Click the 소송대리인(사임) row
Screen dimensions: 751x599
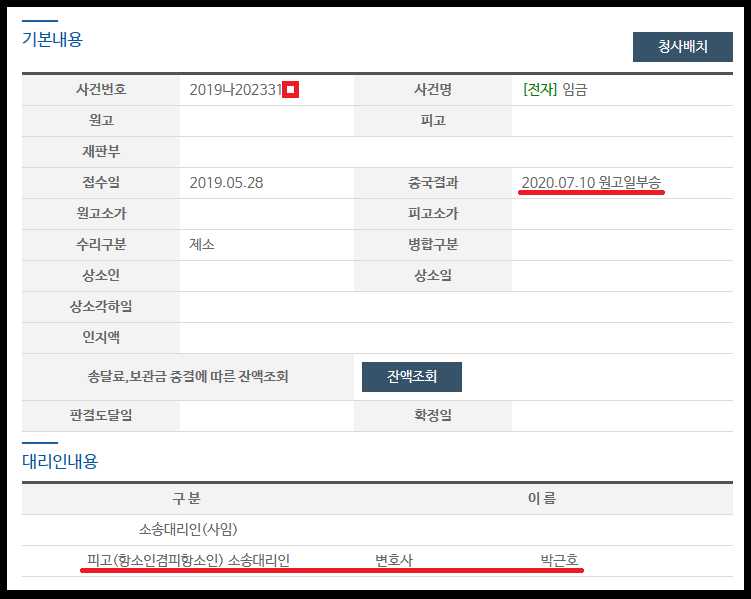[188, 529]
